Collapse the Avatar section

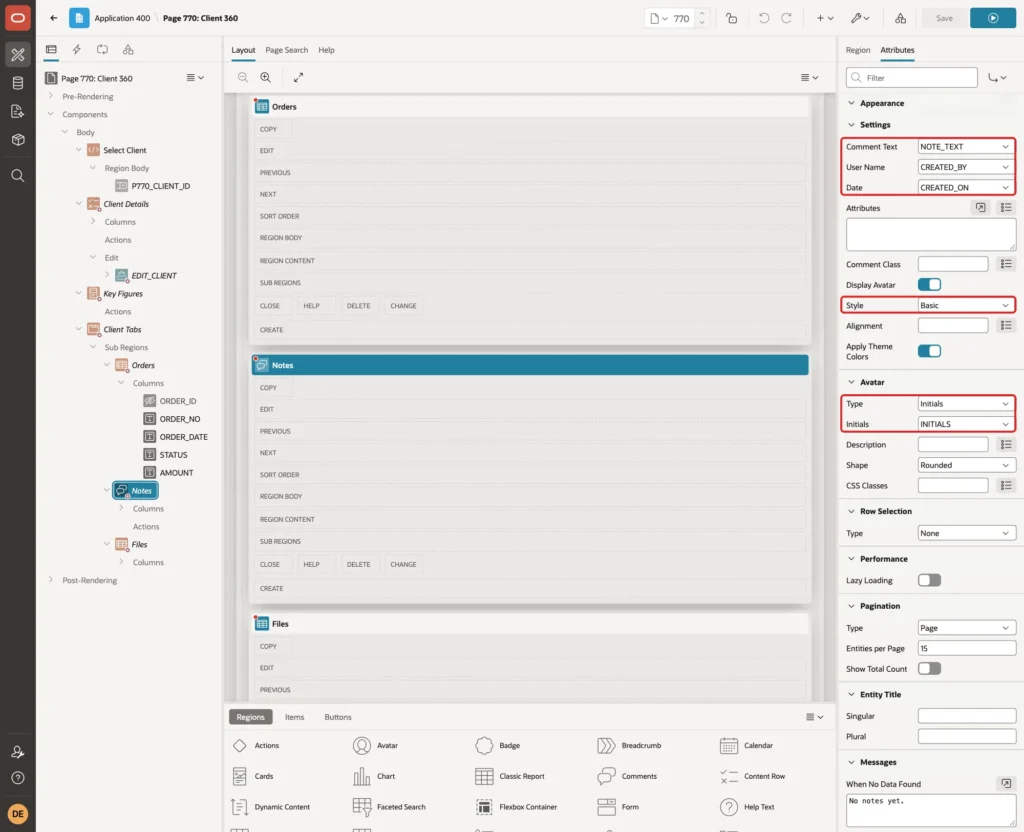(x=851, y=382)
